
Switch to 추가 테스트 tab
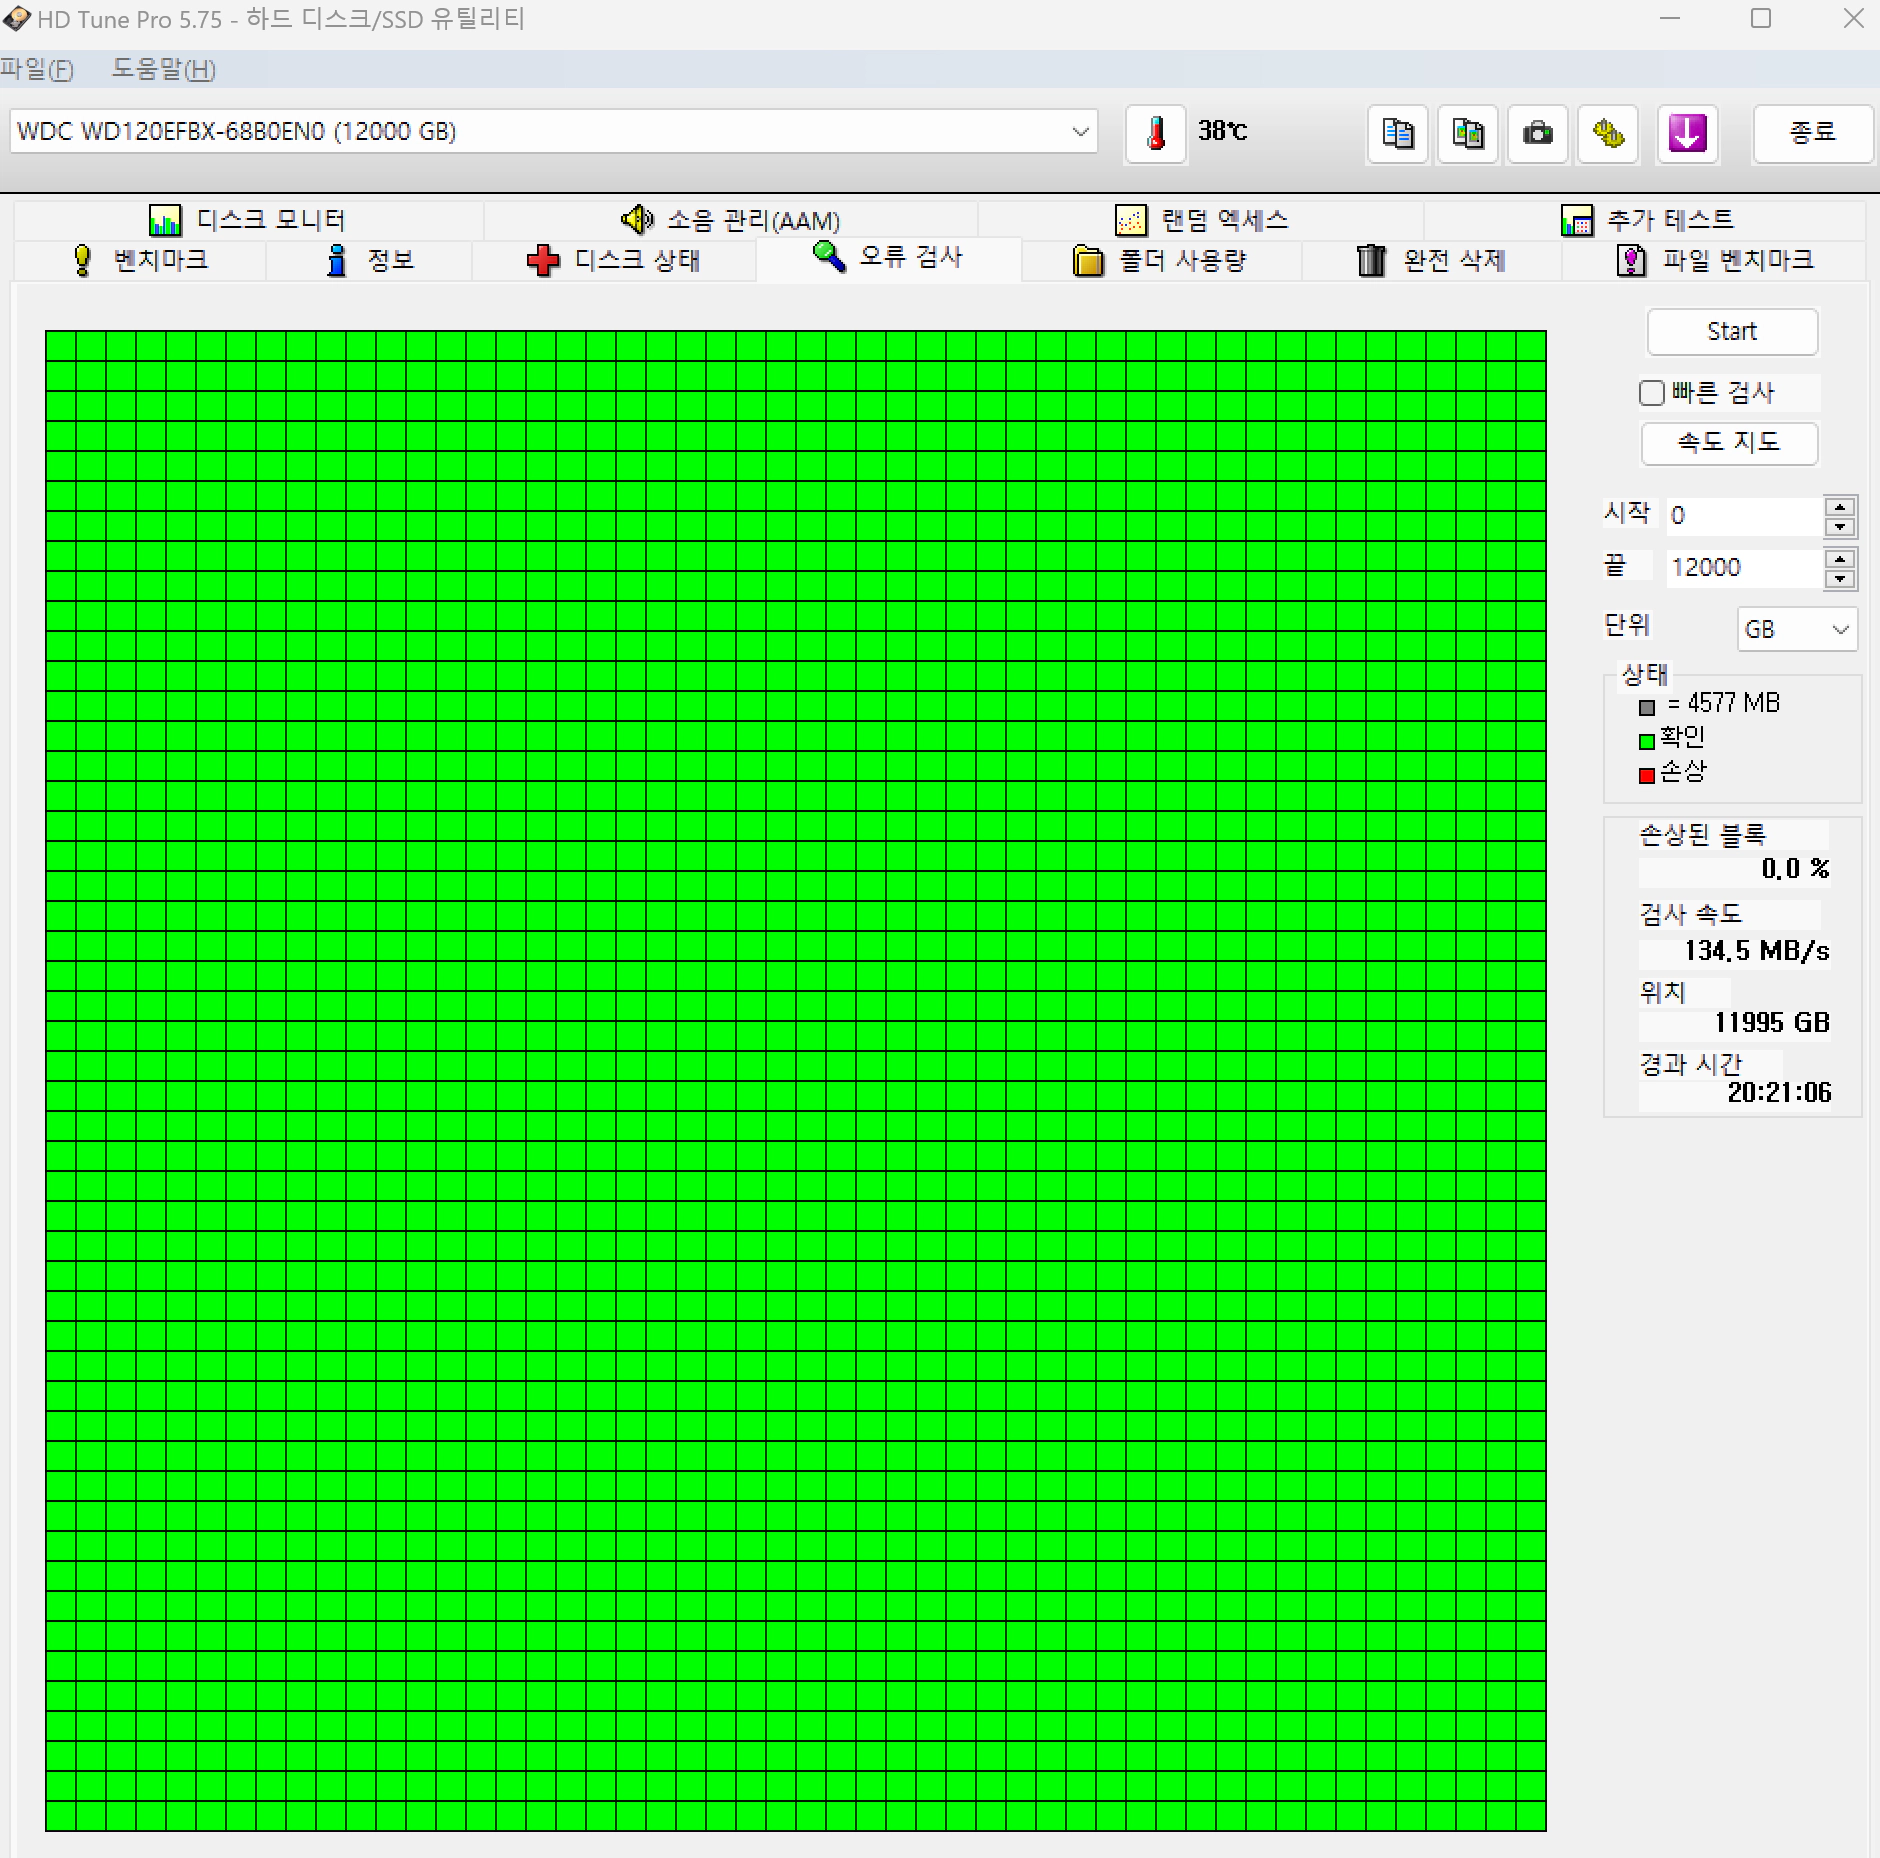(x=1646, y=220)
